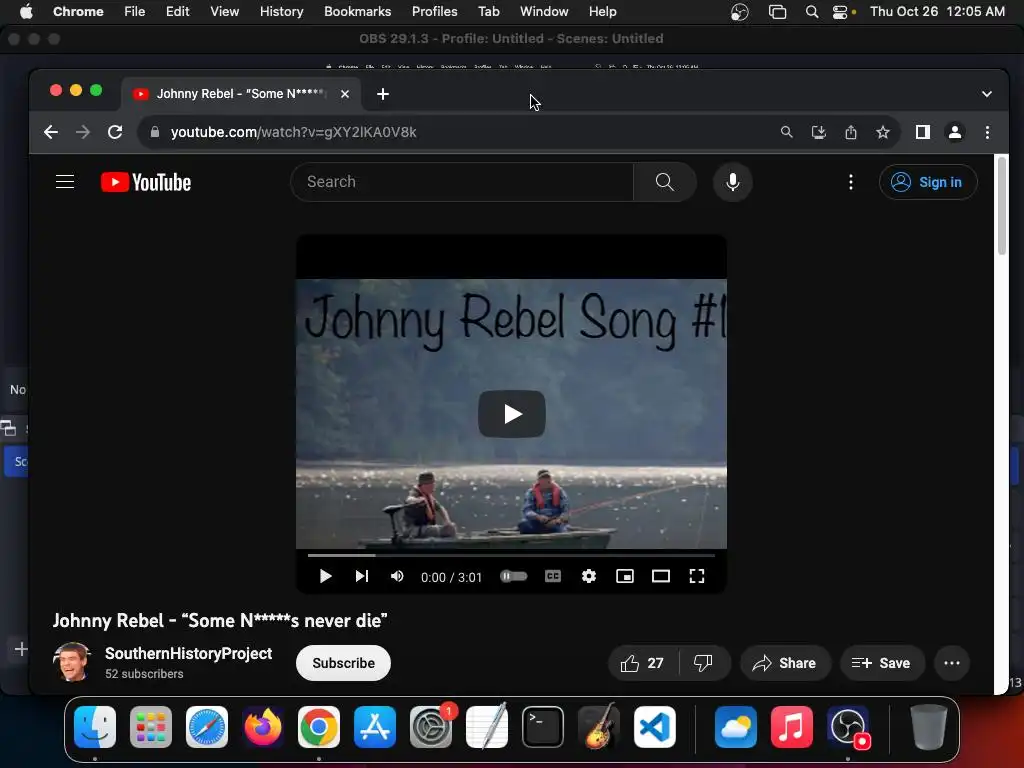Click the plus button in the OBS window
1024x768 pixels.
tap(21, 648)
